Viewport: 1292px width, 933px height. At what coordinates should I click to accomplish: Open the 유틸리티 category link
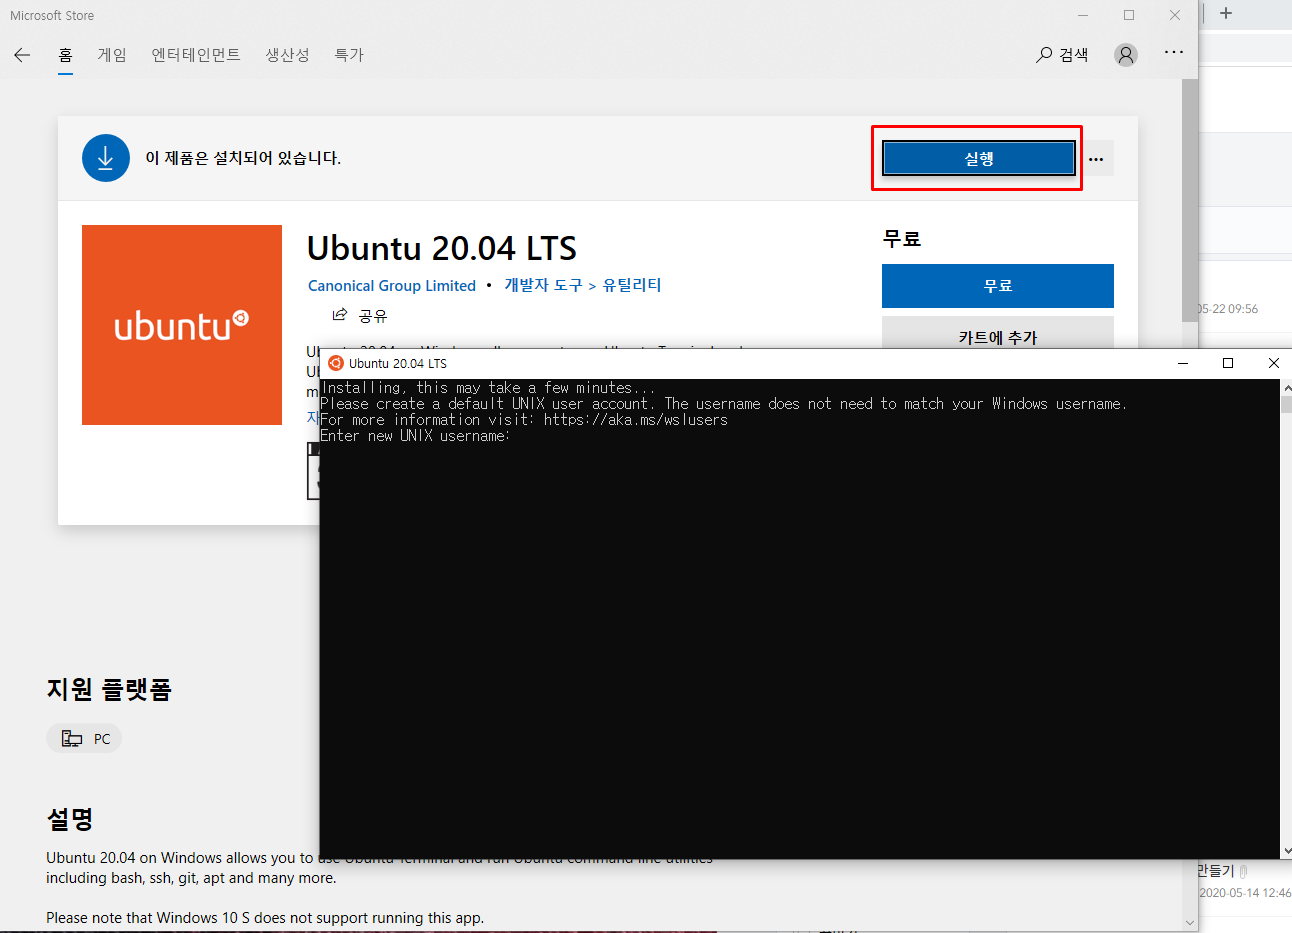tap(631, 285)
